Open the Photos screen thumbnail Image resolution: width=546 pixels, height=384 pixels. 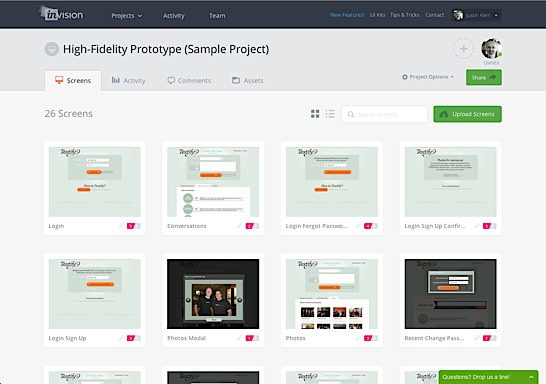332,294
